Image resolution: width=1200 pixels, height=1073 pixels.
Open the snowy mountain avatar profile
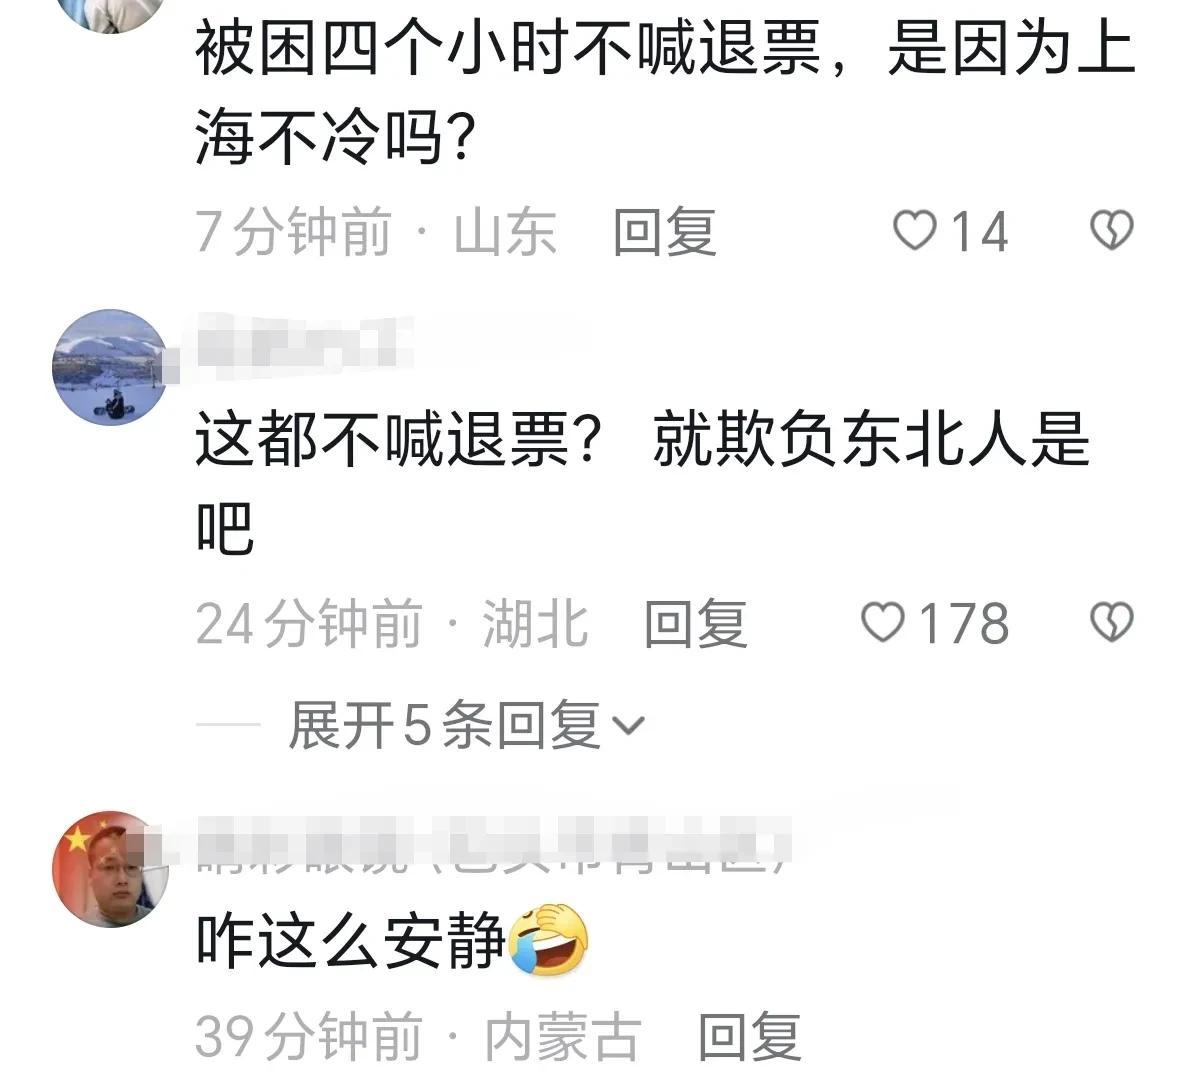point(110,367)
